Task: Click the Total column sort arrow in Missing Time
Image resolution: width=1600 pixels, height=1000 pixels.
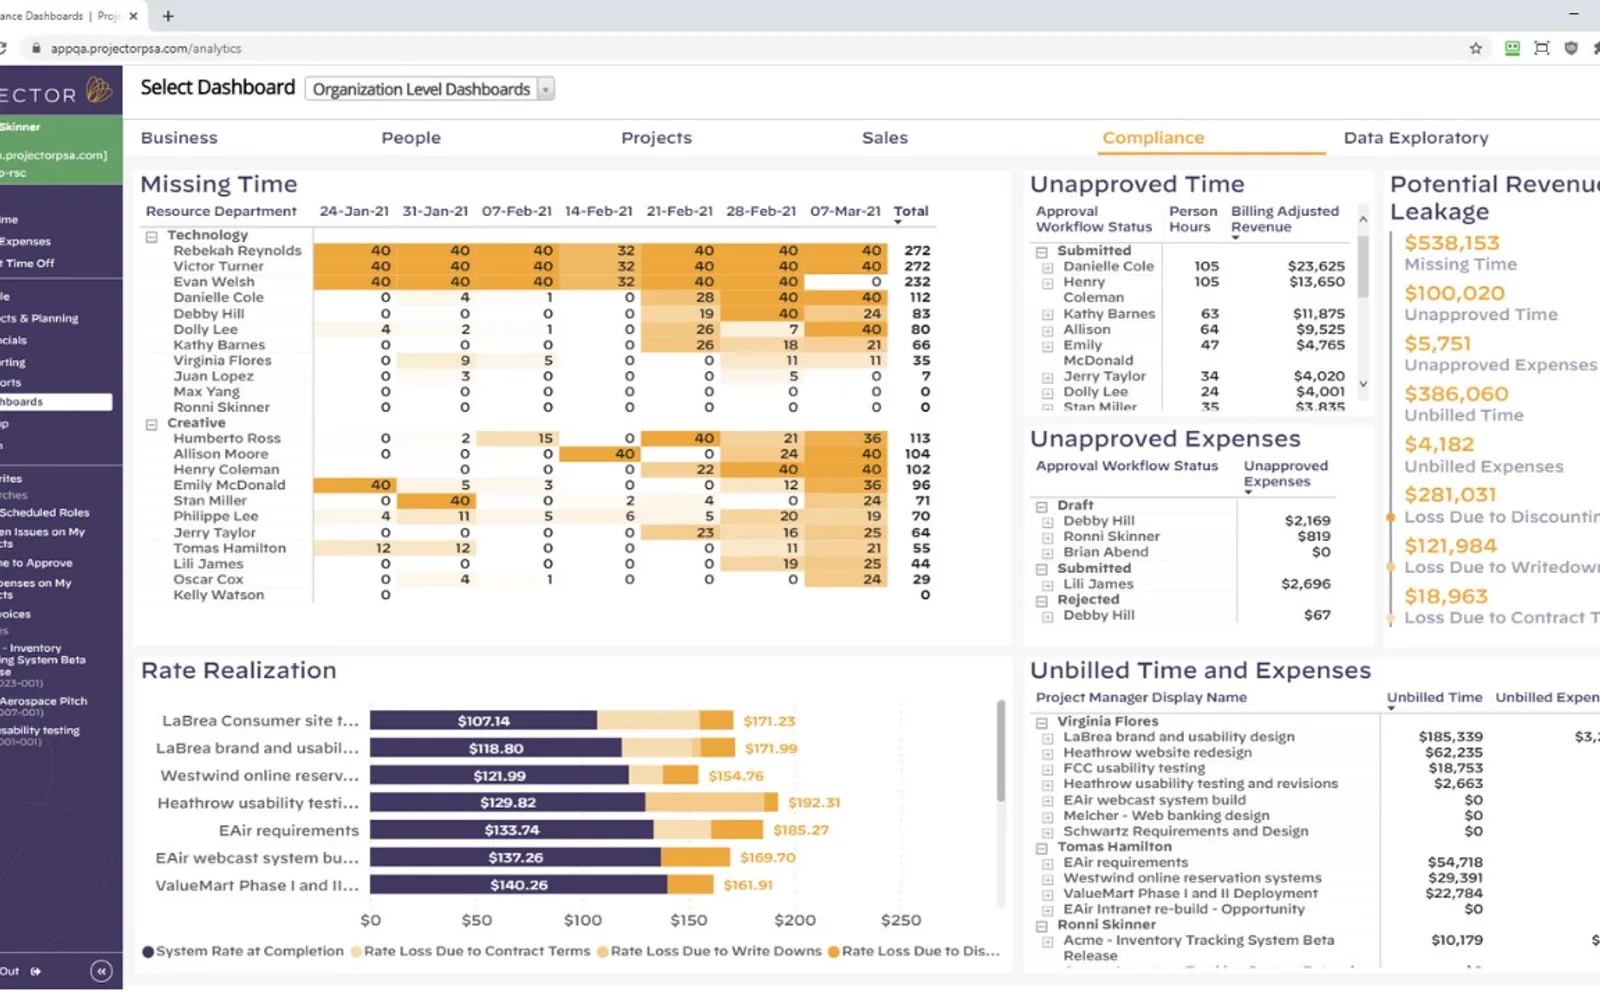Action: point(898,222)
